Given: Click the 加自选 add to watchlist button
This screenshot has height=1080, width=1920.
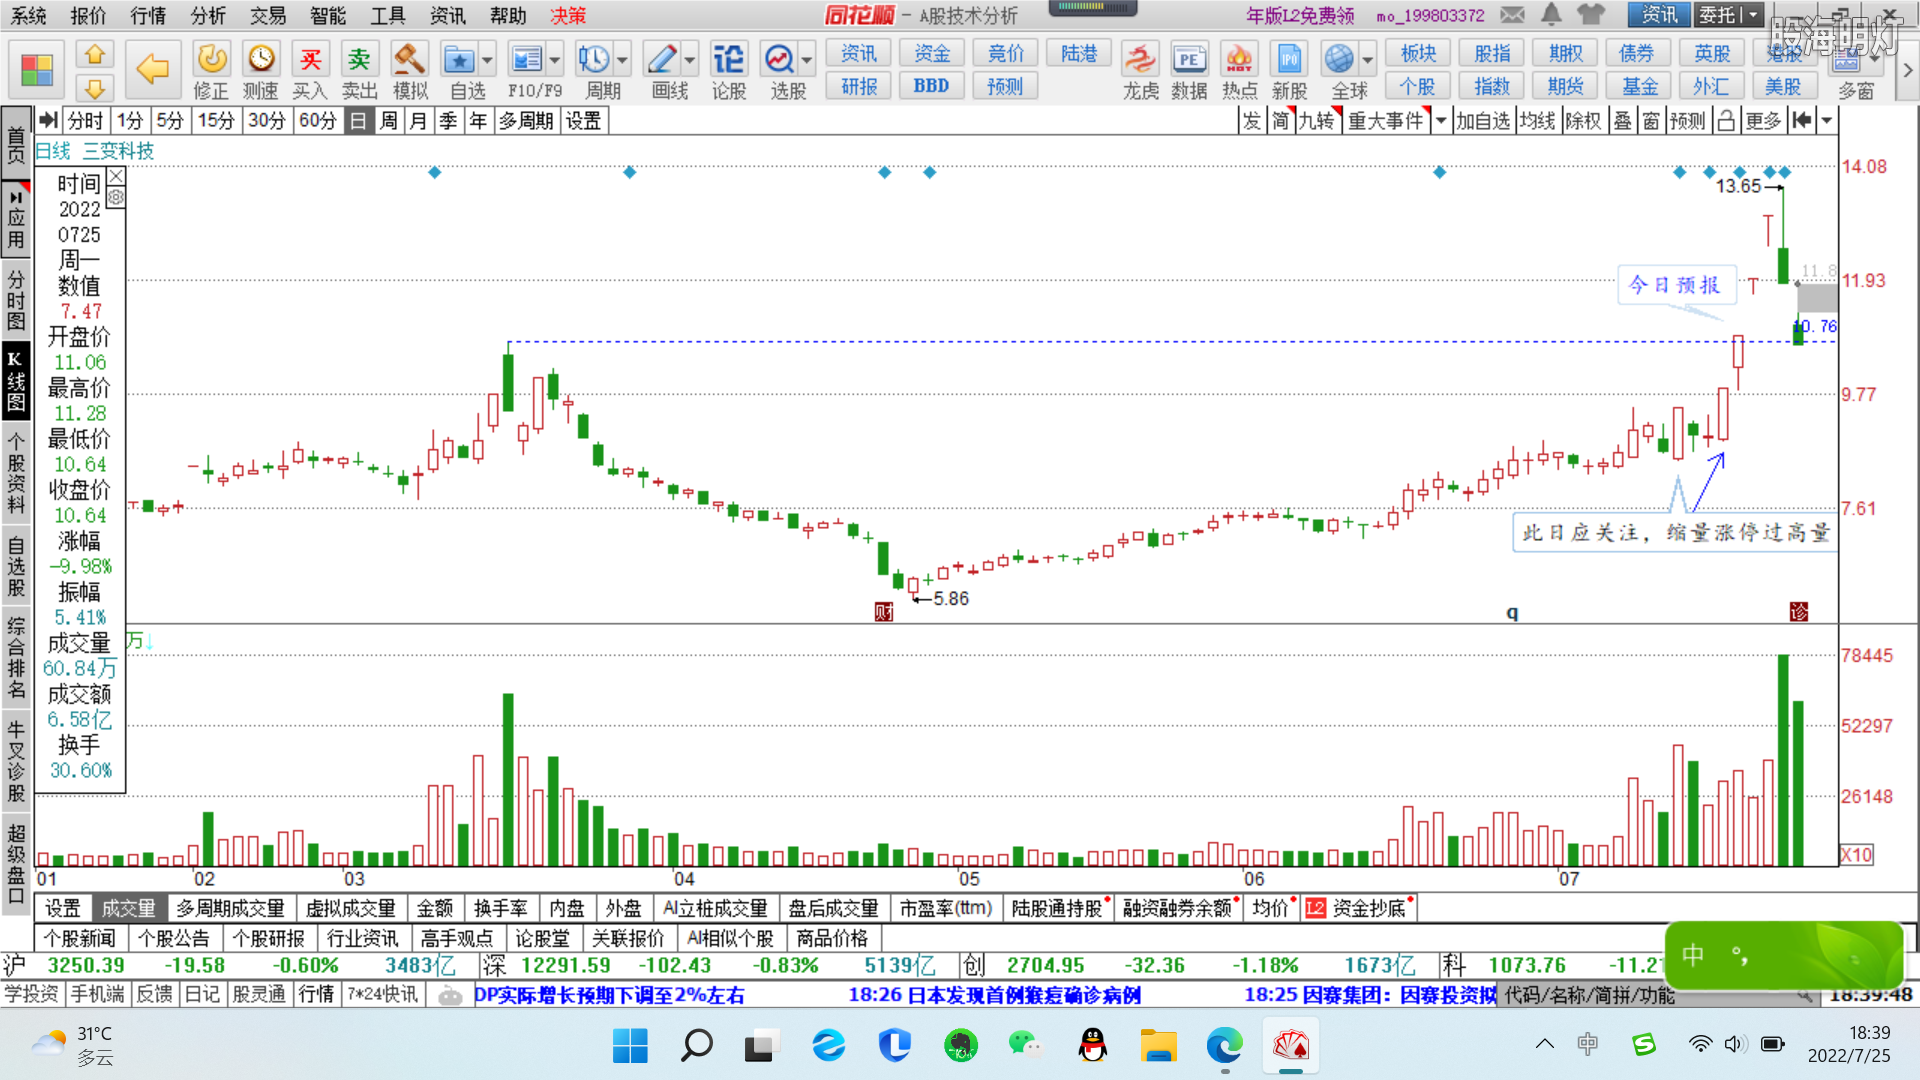Looking at the screenshot, I should (1482, 121).
